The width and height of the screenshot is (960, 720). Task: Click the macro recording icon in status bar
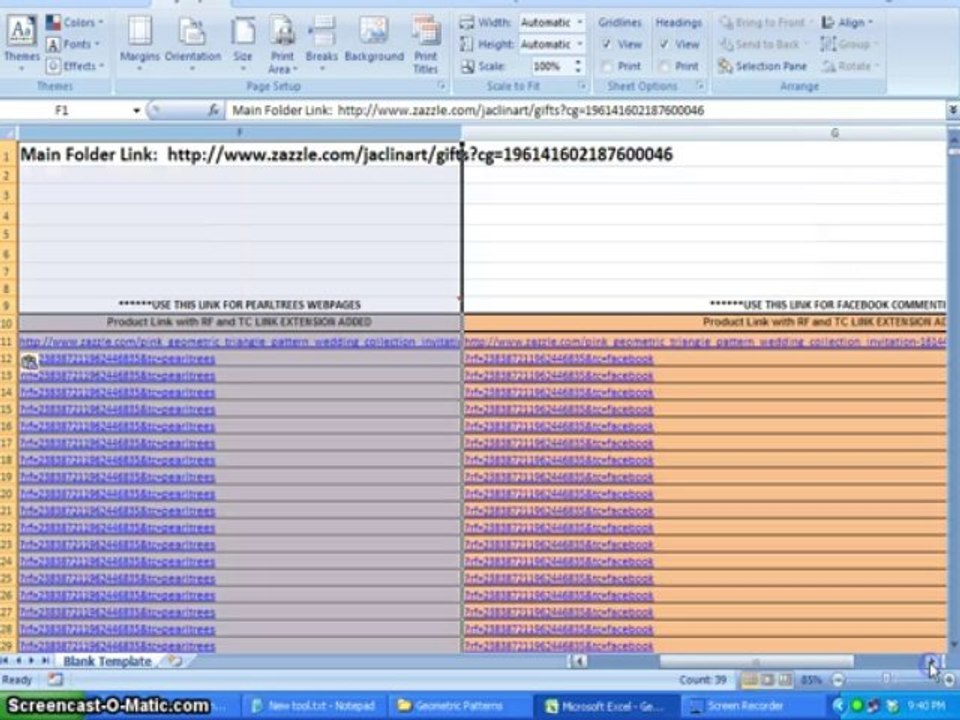(55, 680)
